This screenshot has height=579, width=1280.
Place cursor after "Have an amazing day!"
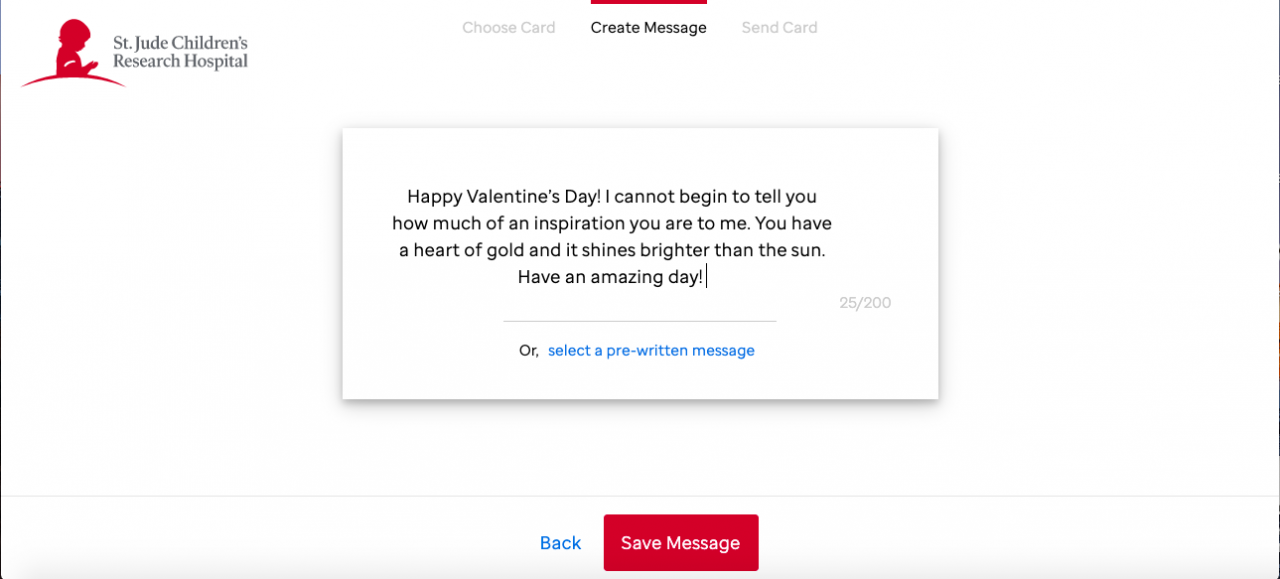tap(706, 277)
